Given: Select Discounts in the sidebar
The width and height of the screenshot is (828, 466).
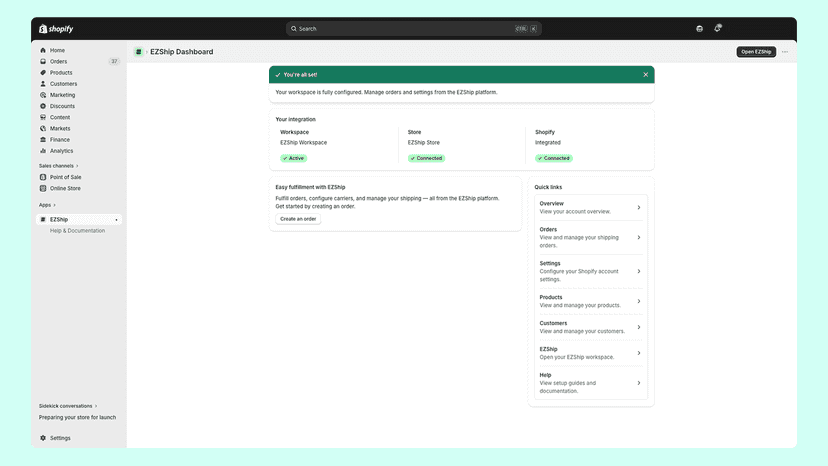Looking at the screenshot, I should pos(79,106).
